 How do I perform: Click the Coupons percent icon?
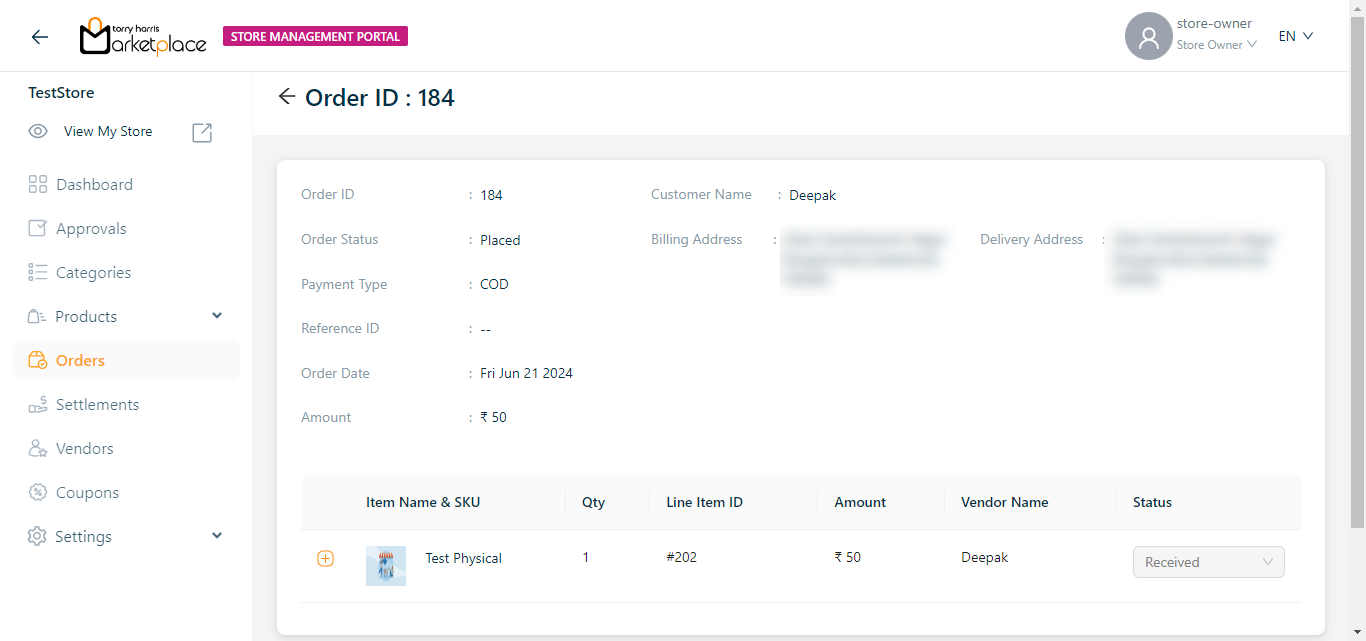click(38, 492)
